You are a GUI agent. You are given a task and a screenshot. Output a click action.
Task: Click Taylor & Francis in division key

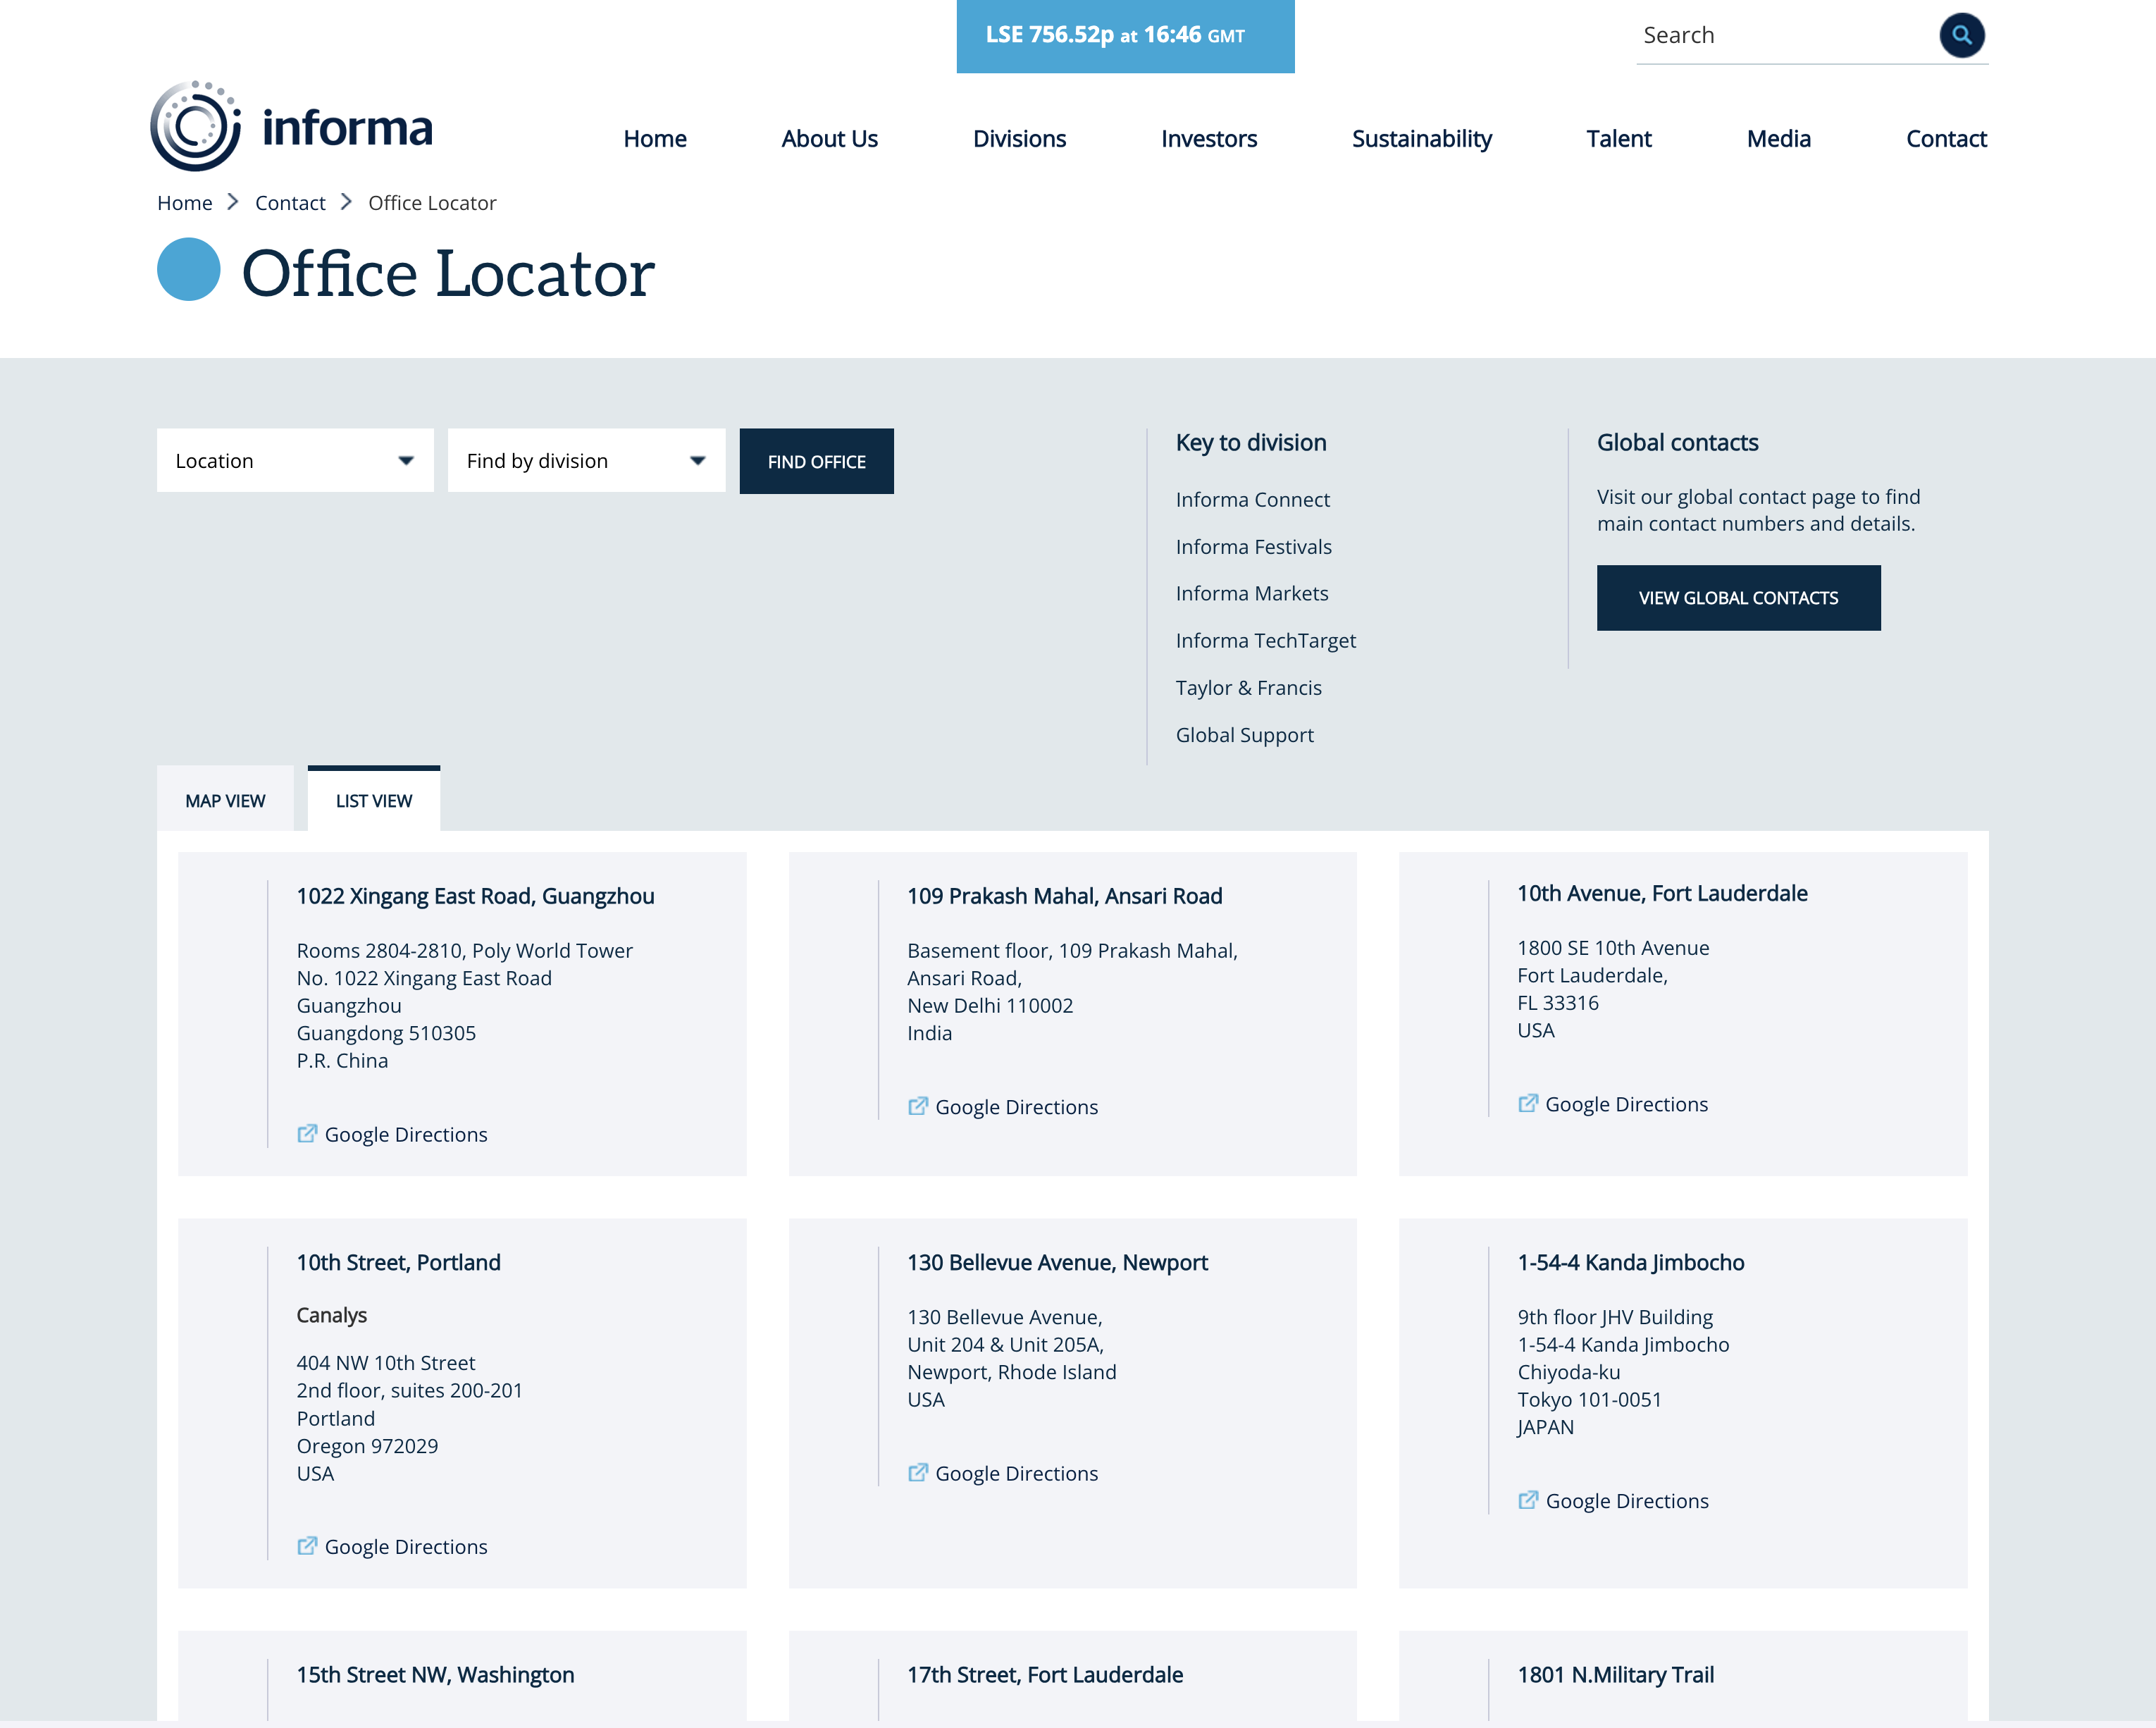tap(1248, 687)
